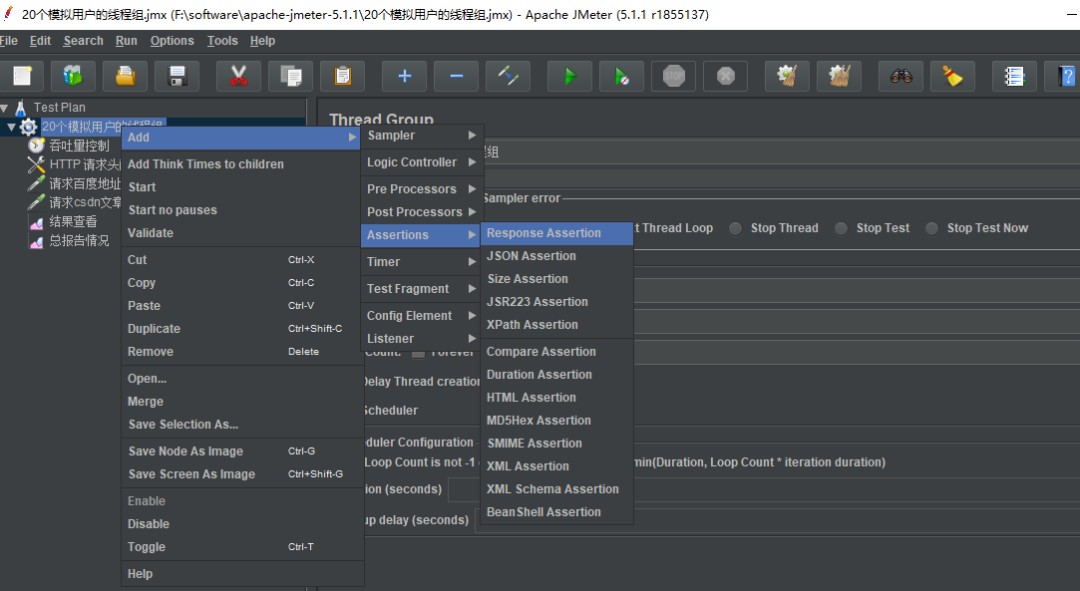1080x591 pixels.
Task: Choose Test Fragment submenu entry
Action: [x=422, y=289]
